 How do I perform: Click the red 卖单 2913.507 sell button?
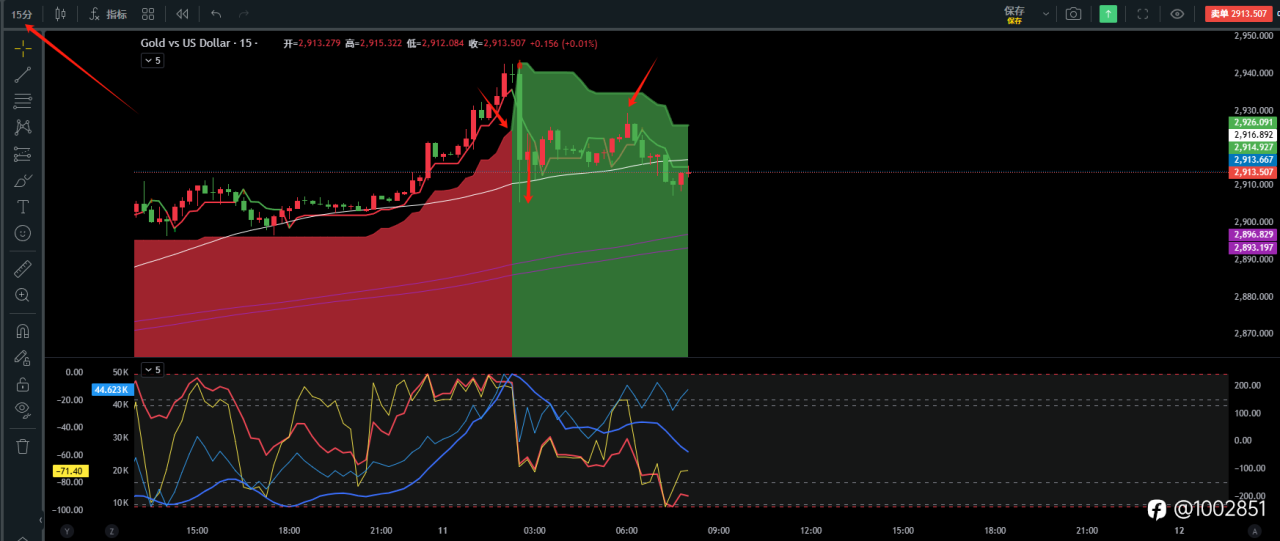(1238, 14)
